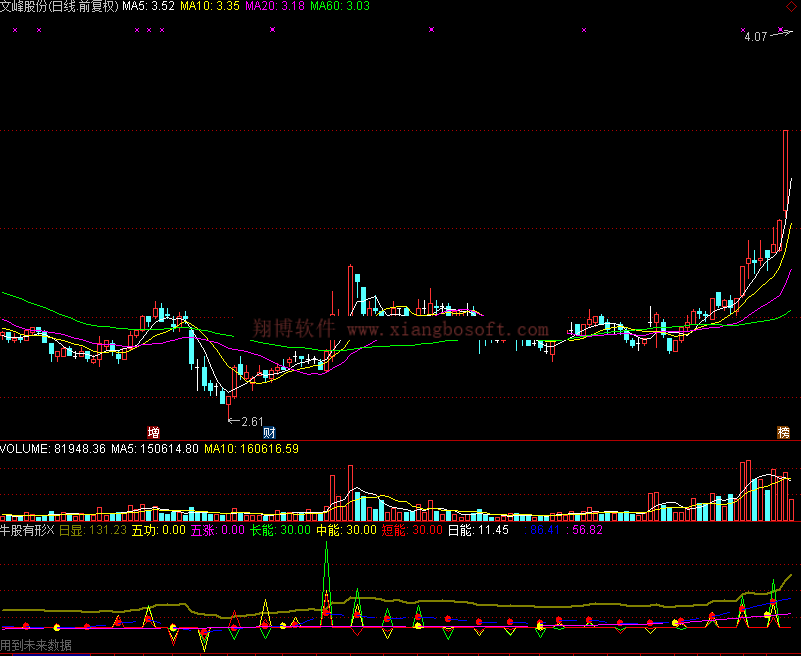The width and height of the screenshot is (801, 656).
Task: Click the volume MA10: 160616.59 label
Action: (x=251, y=449)
